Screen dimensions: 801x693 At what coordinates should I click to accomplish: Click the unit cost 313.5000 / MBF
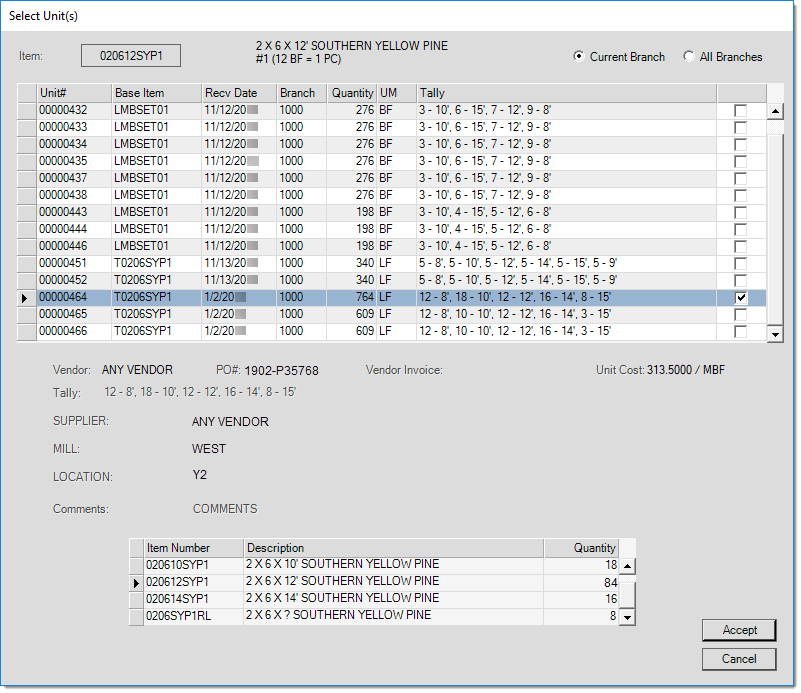686,370
